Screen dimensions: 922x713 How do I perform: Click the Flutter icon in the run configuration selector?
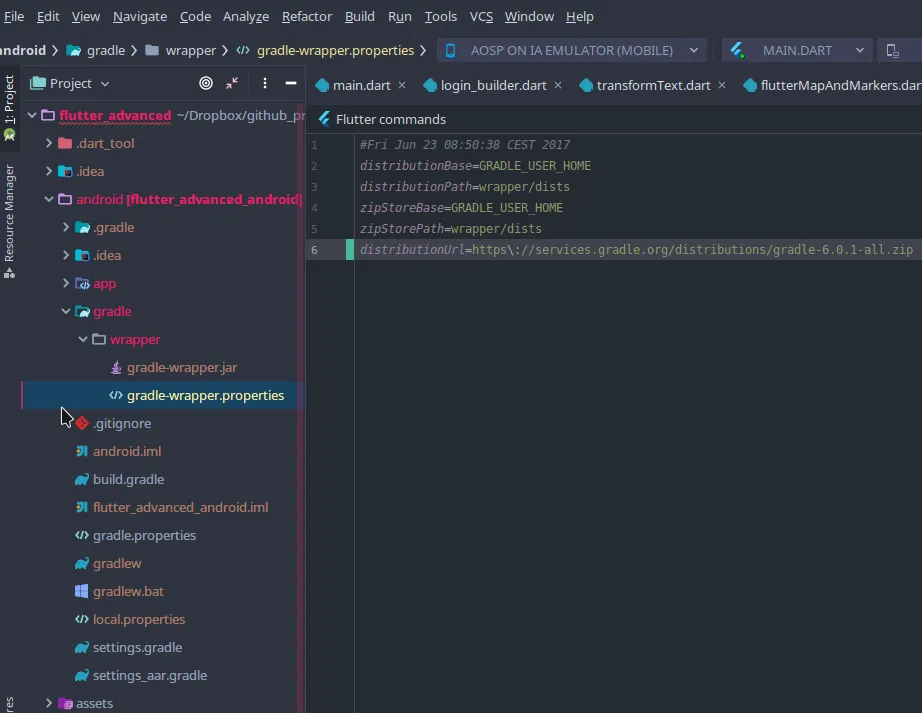pyautogui.click(x=738, y=51)
